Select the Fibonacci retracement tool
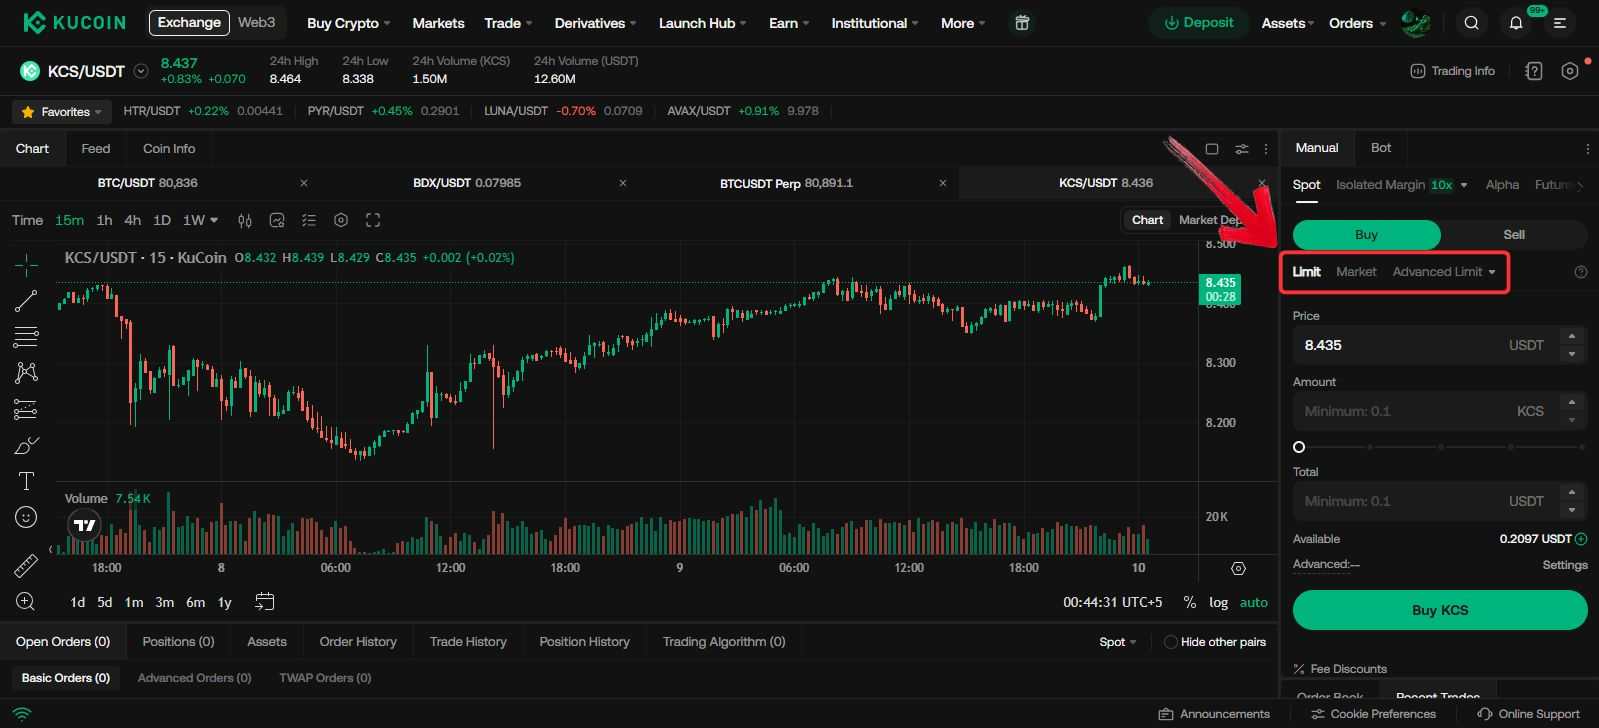Image resolution: width=1599 pixels, height=728 pixels. pyautogui.click(x=26, y=336)
